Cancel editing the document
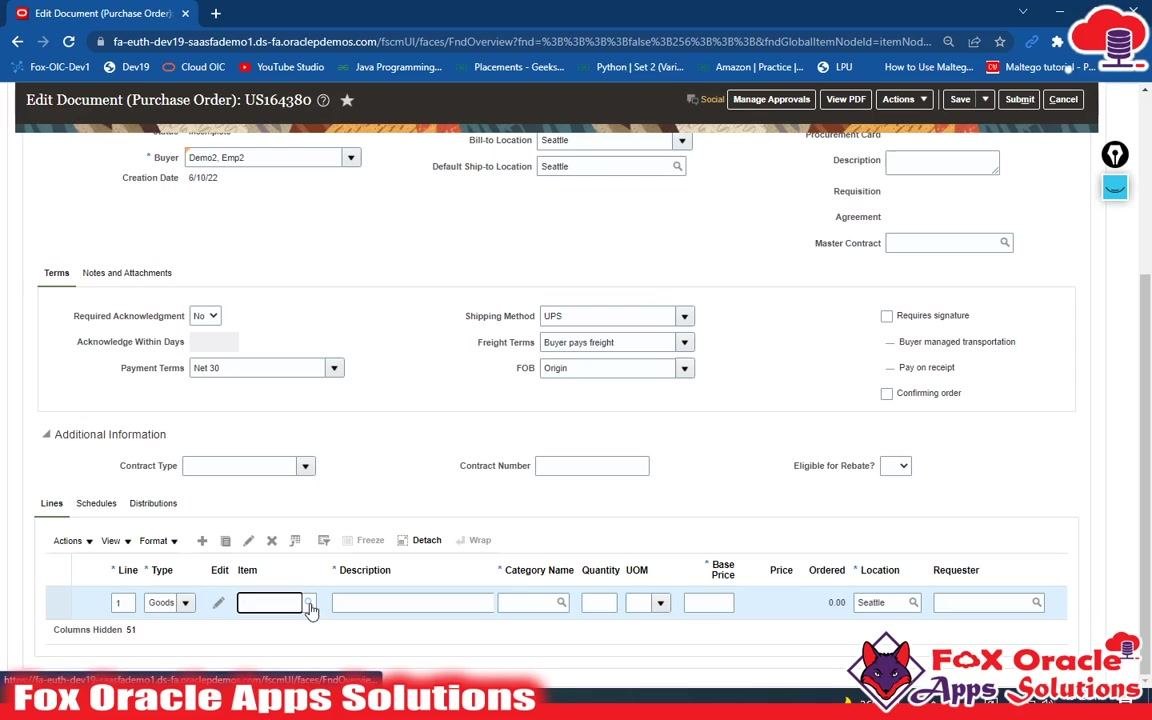The height and width of the screenshot is (720, 1152). [x=1063, y=99]
